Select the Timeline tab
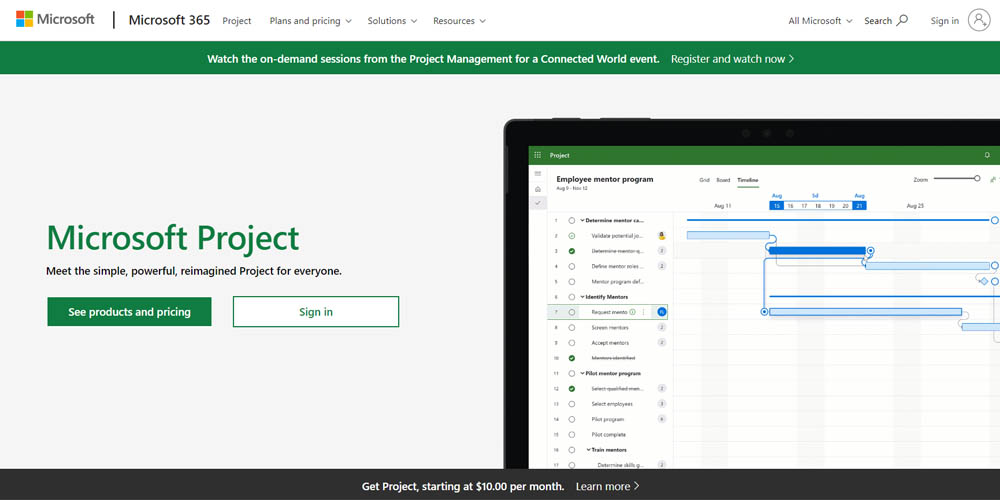Screen dimensions: 1000x500 [748, 180]
